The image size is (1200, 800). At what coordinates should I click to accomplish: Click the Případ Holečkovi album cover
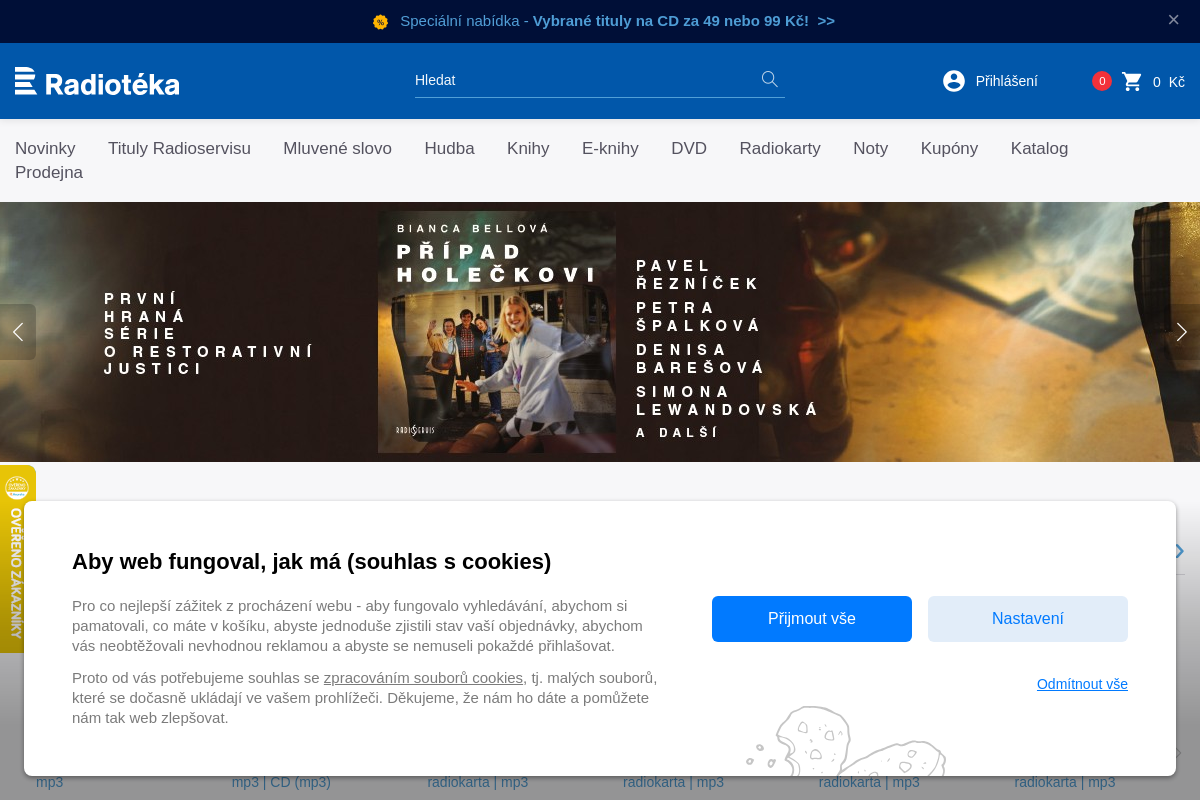tap(497, 332)
